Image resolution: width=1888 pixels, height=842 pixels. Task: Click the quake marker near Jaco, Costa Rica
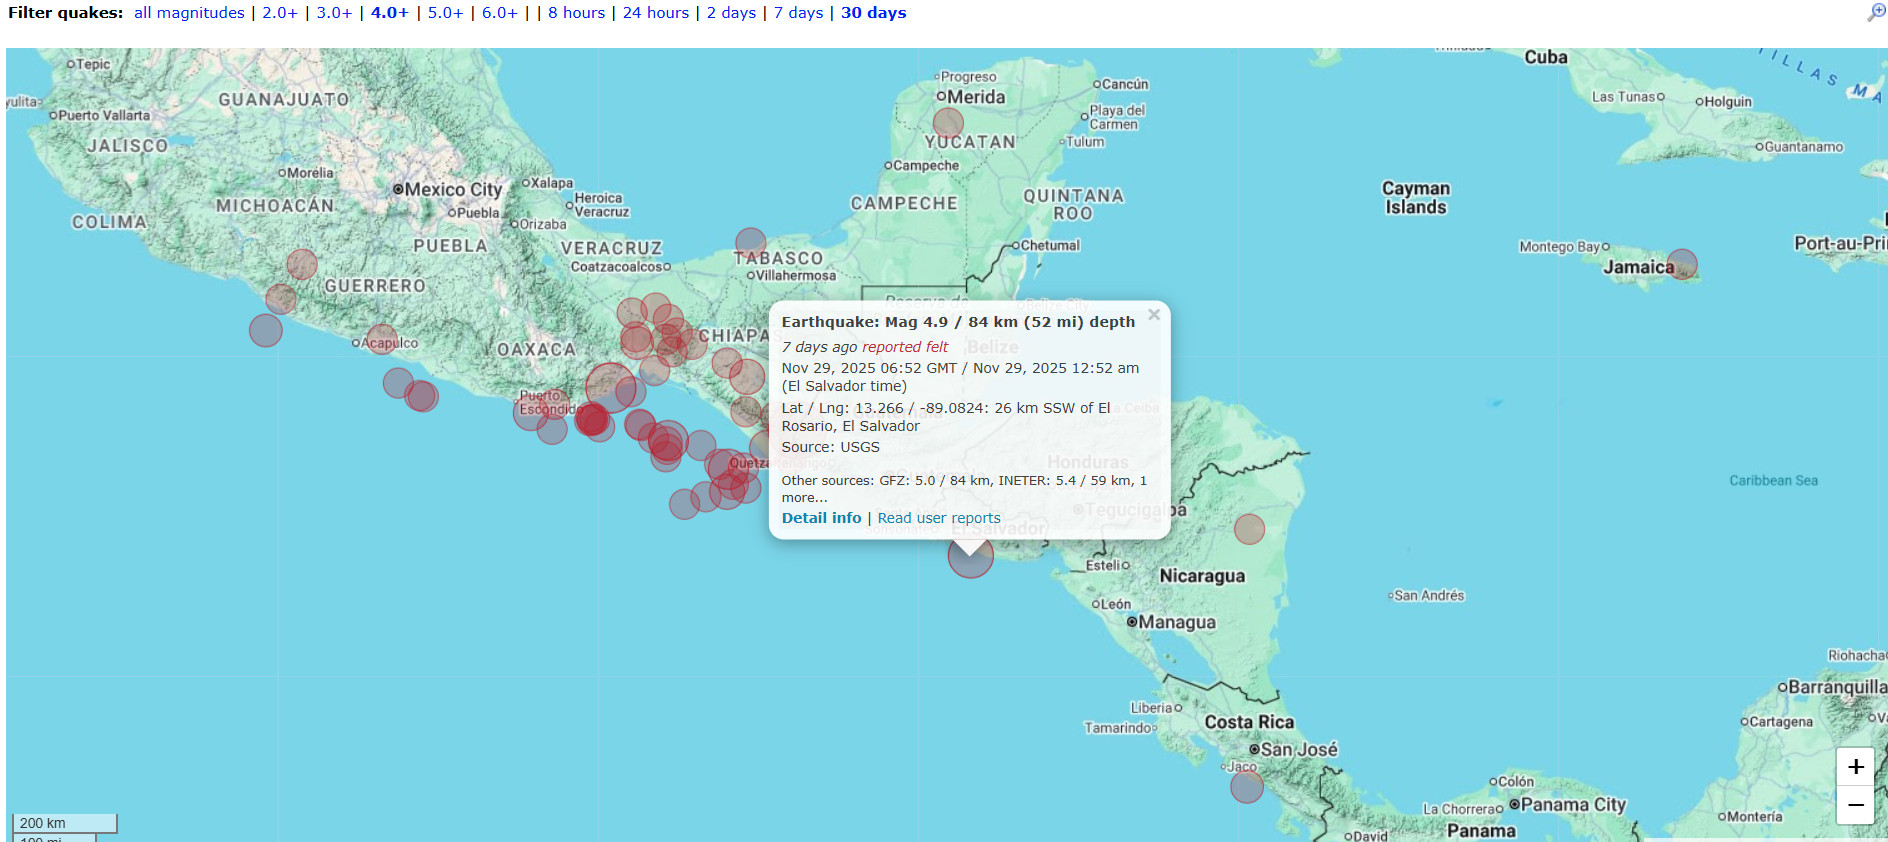(1246, 787)
